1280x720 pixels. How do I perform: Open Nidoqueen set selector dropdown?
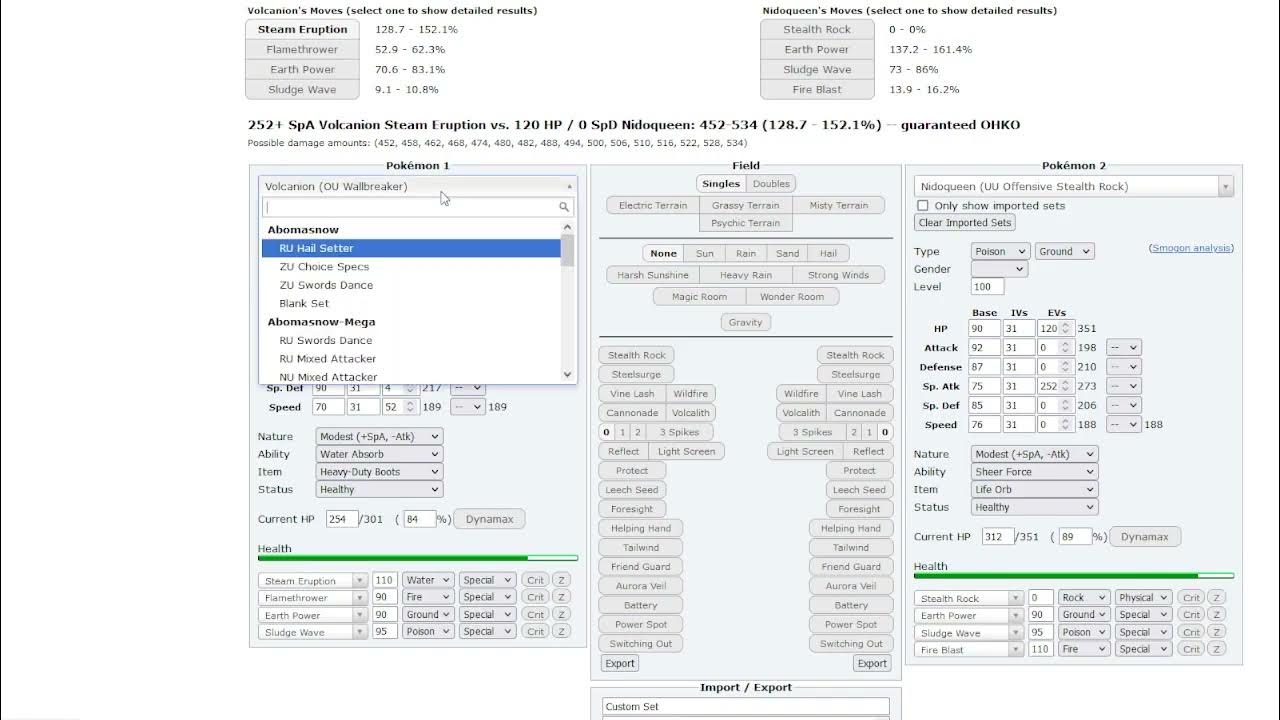point(1073,186)
